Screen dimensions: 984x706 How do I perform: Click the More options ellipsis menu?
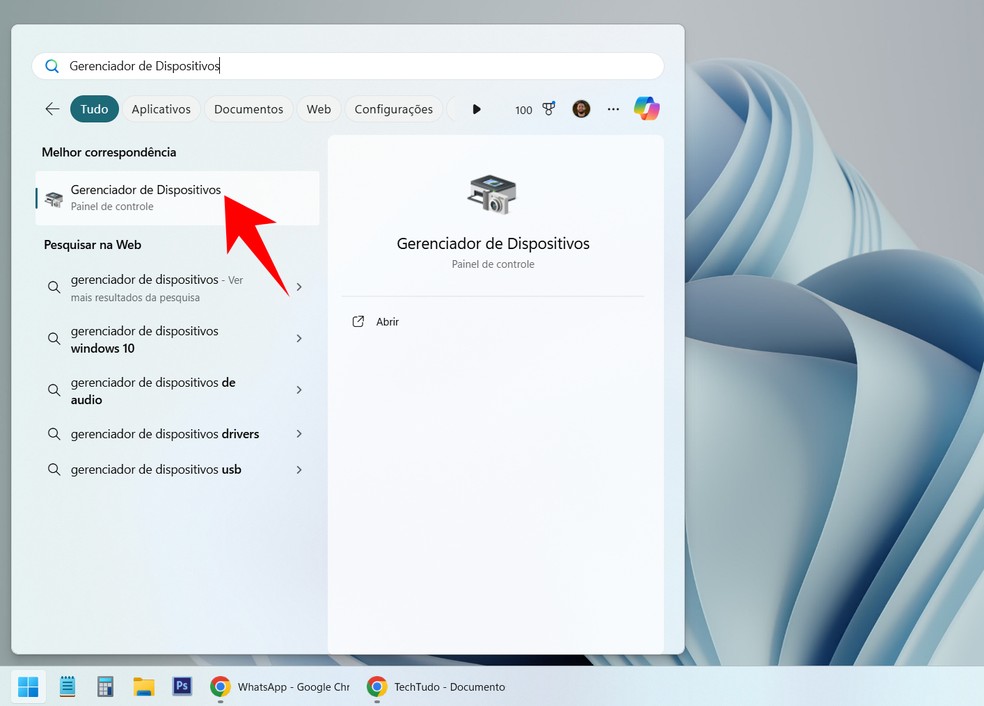coord(613,109)
